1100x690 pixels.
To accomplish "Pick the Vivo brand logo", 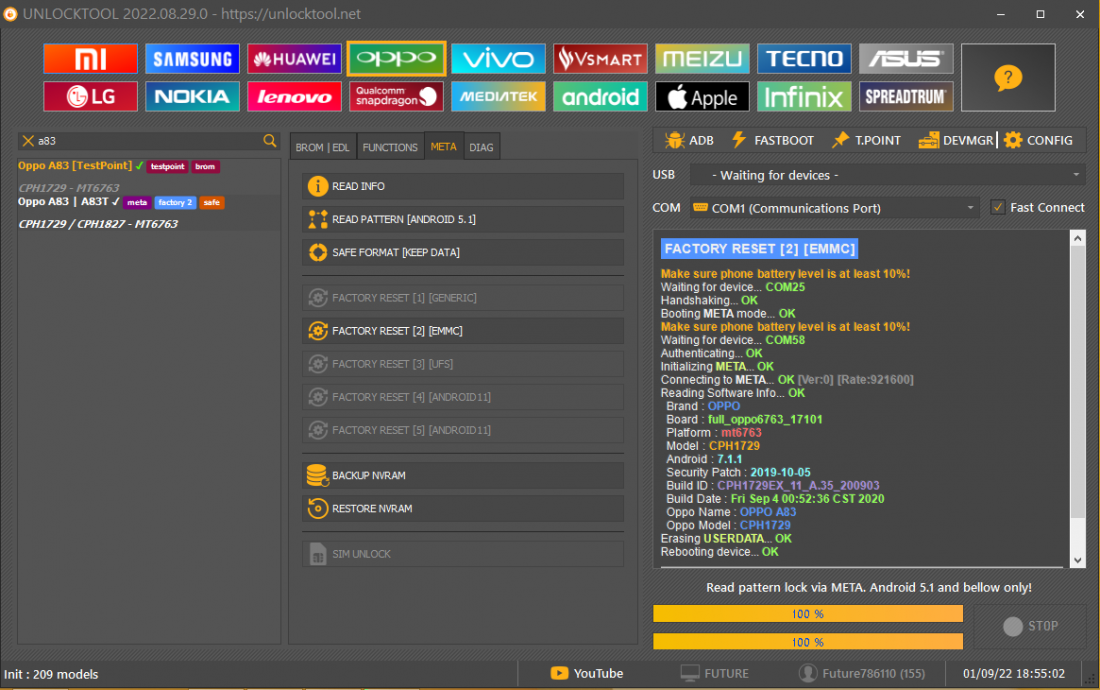I will (498, 59).
